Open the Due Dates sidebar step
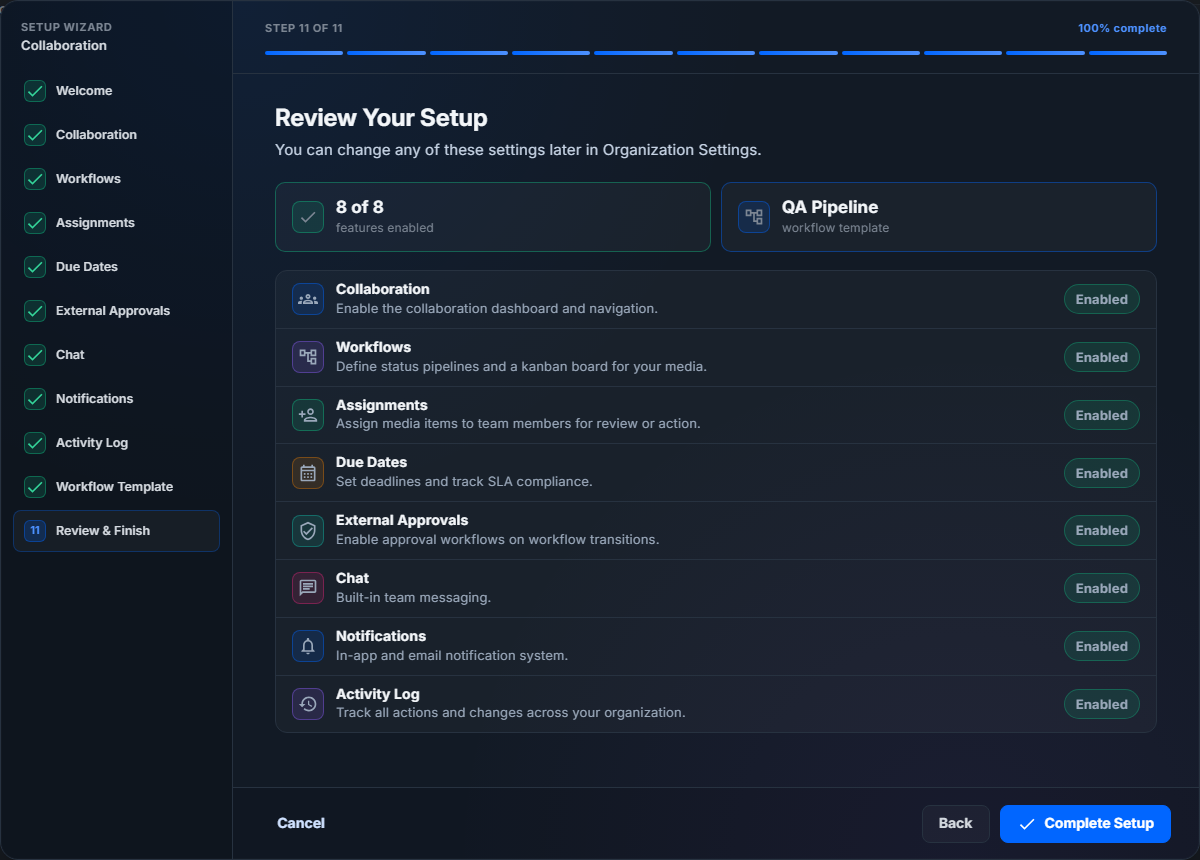 (x=116, y=267)
